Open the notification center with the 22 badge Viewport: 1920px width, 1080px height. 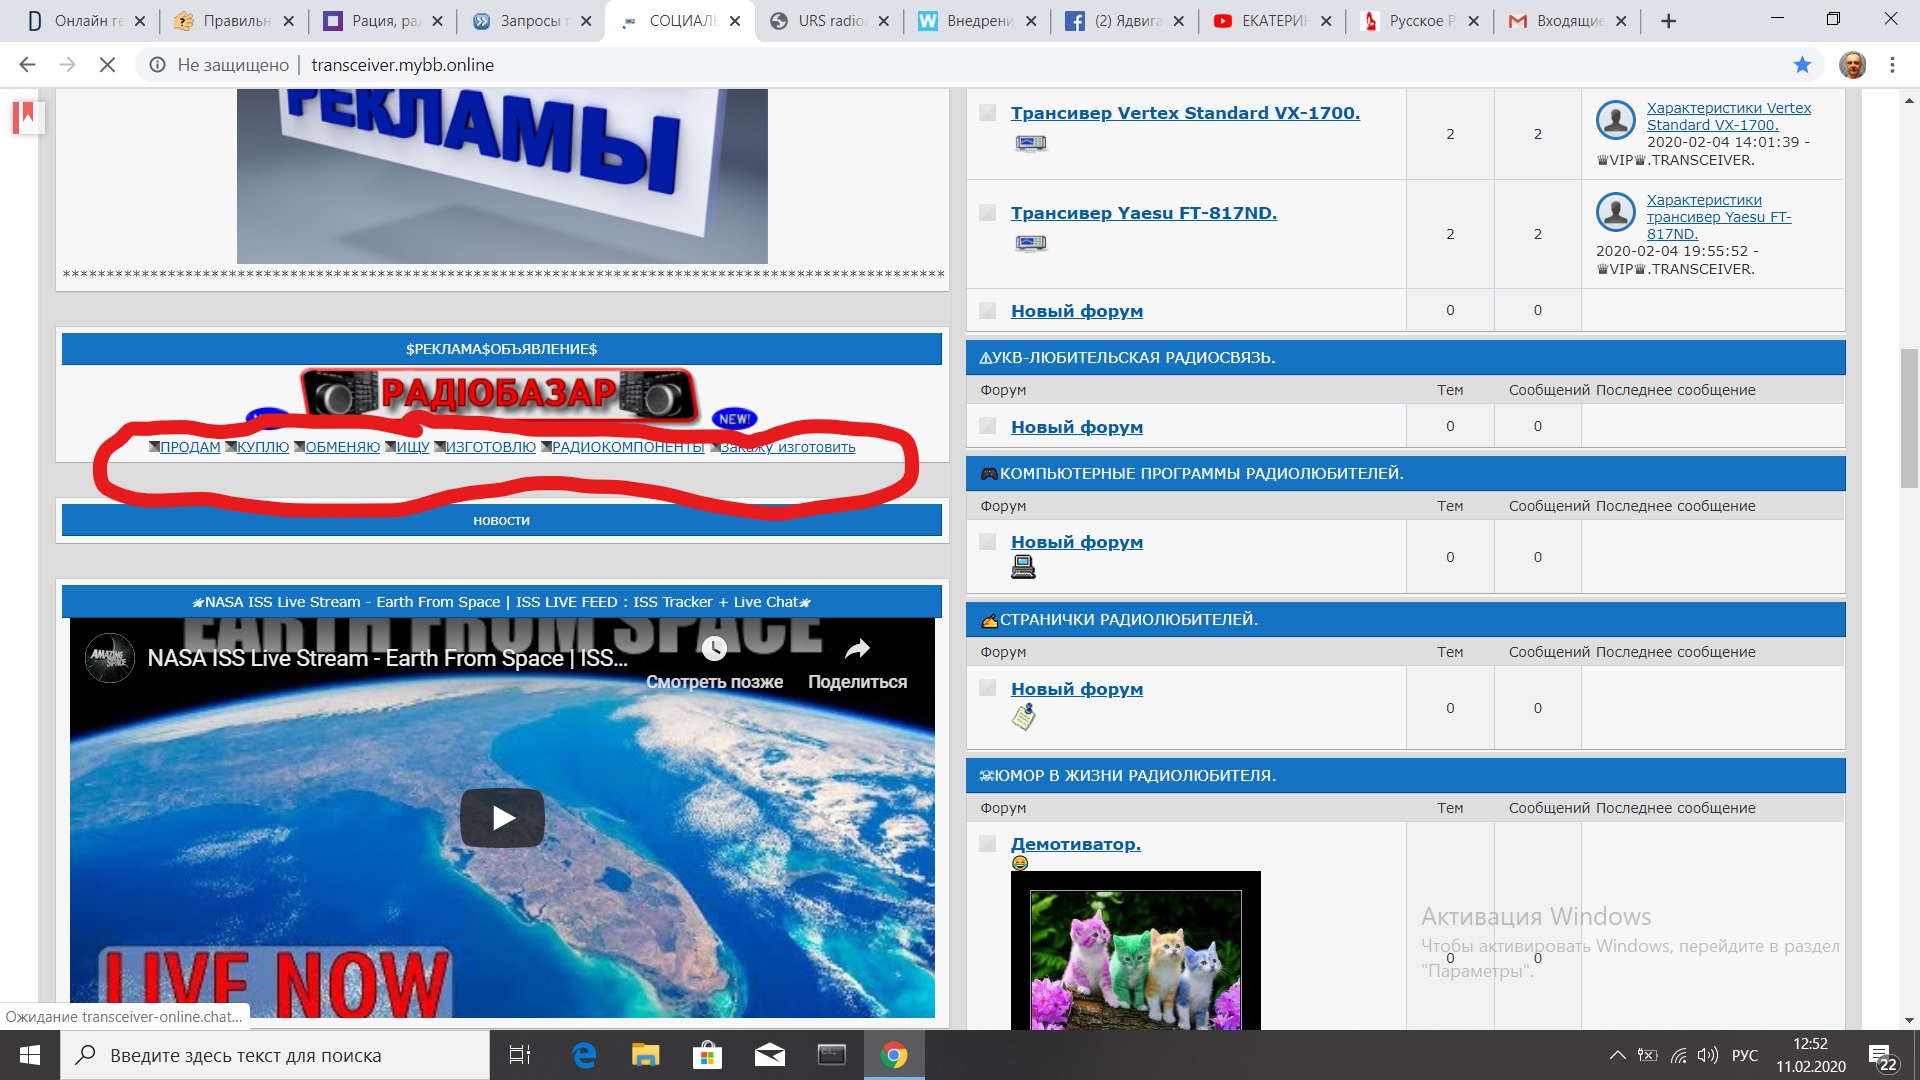(1883, 1056)
